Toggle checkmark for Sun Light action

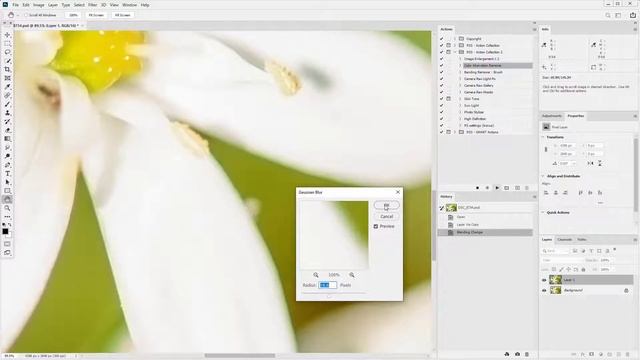coord(441,105)
